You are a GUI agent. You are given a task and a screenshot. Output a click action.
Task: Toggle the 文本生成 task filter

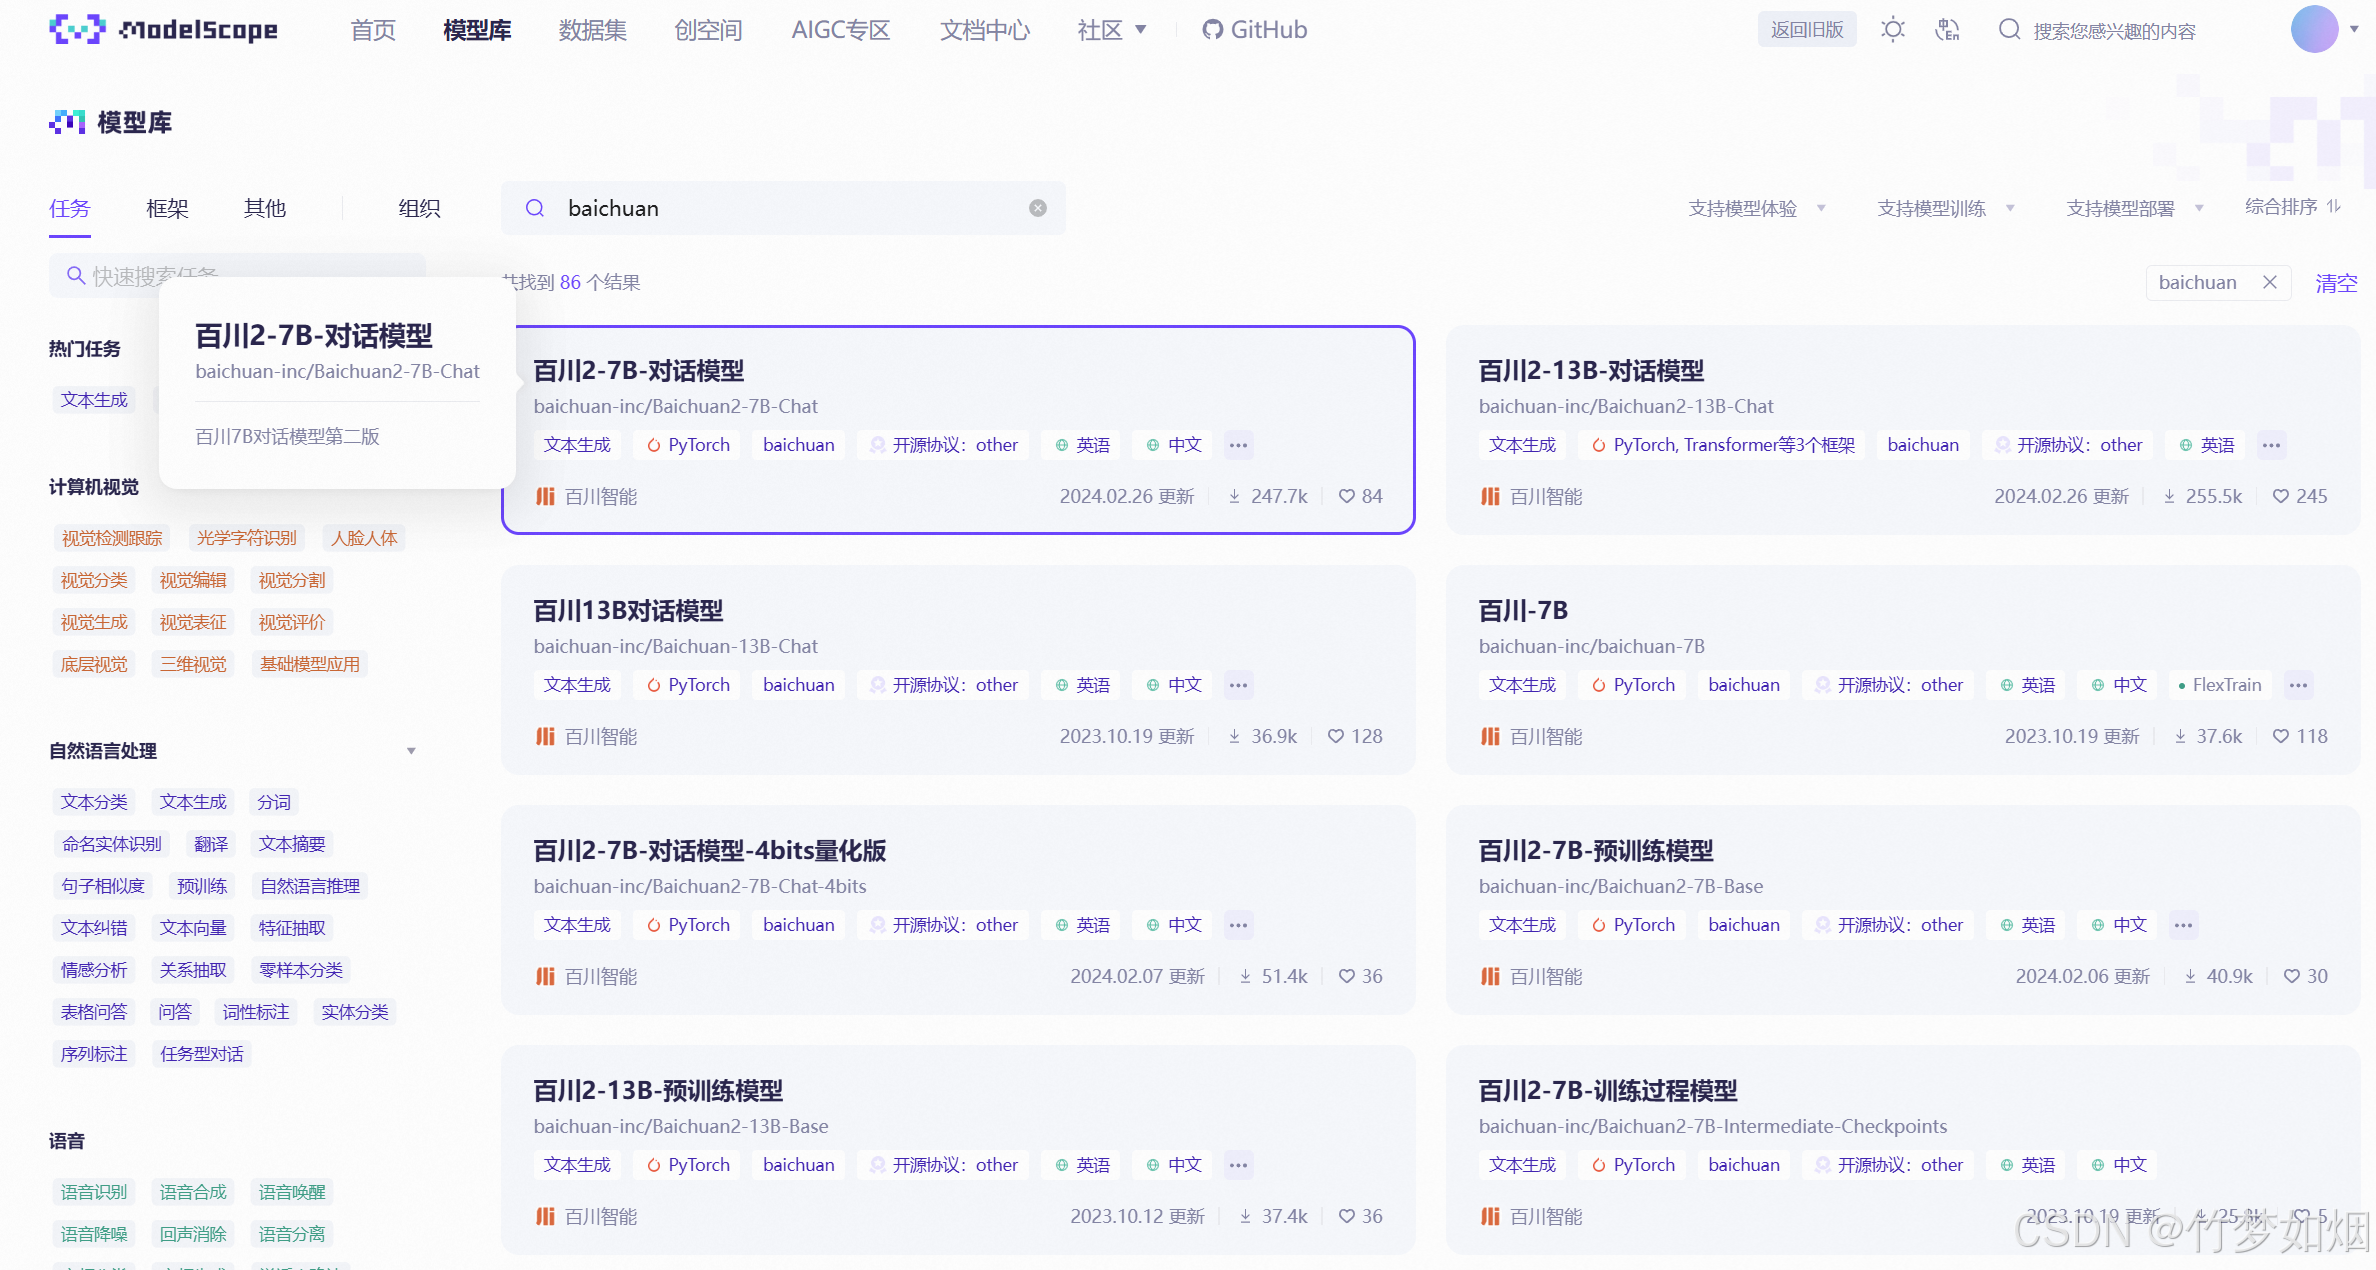pos(93,399)
